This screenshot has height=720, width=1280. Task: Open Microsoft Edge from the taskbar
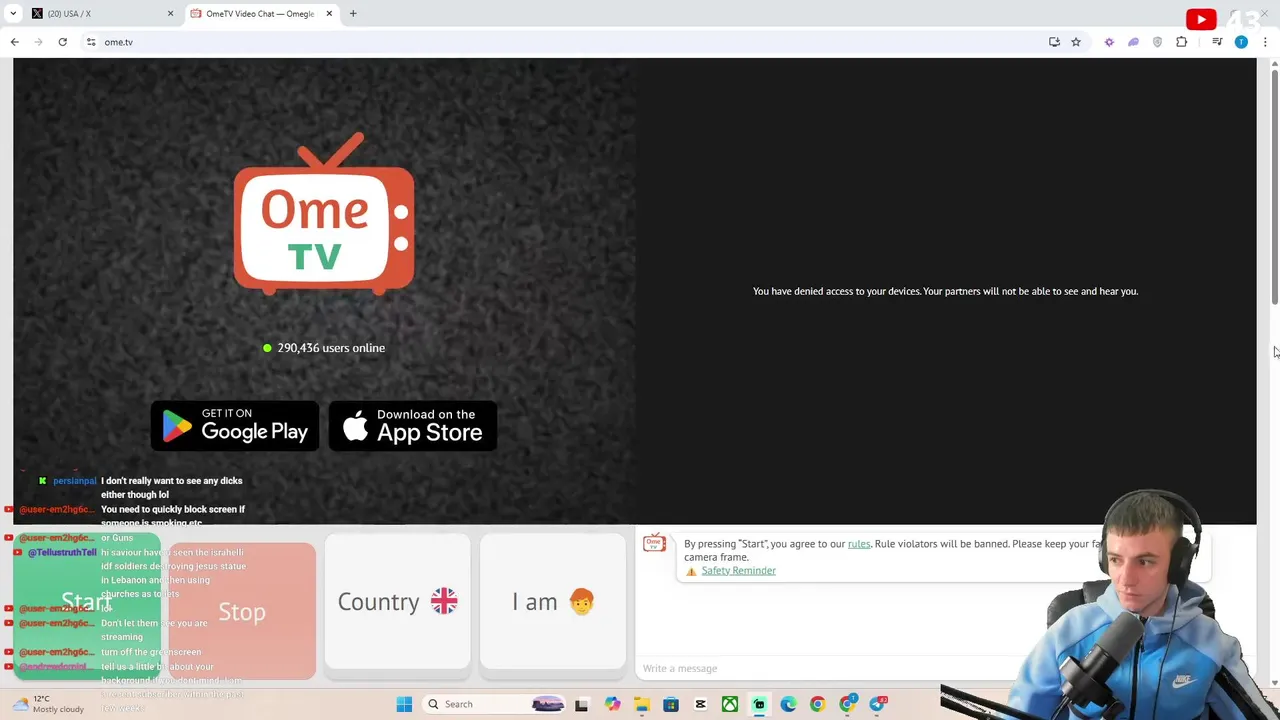tap(788, 704)
